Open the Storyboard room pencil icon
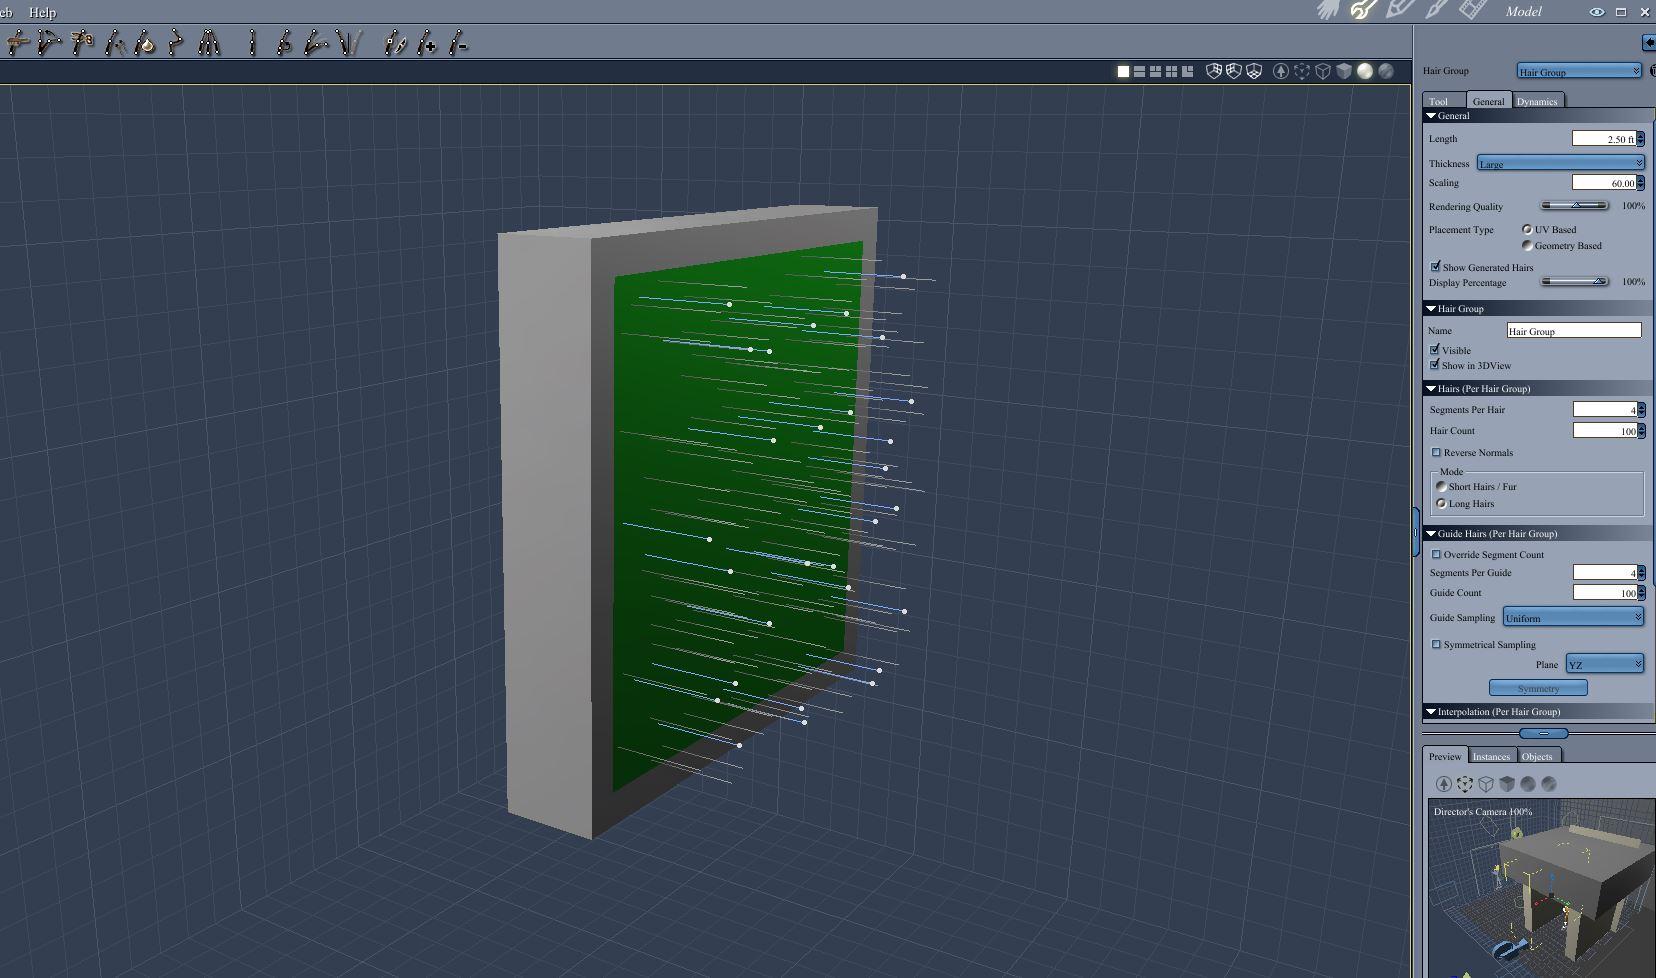The width and height of the screenshot is (1656, 978). (x=1399, y=10)
